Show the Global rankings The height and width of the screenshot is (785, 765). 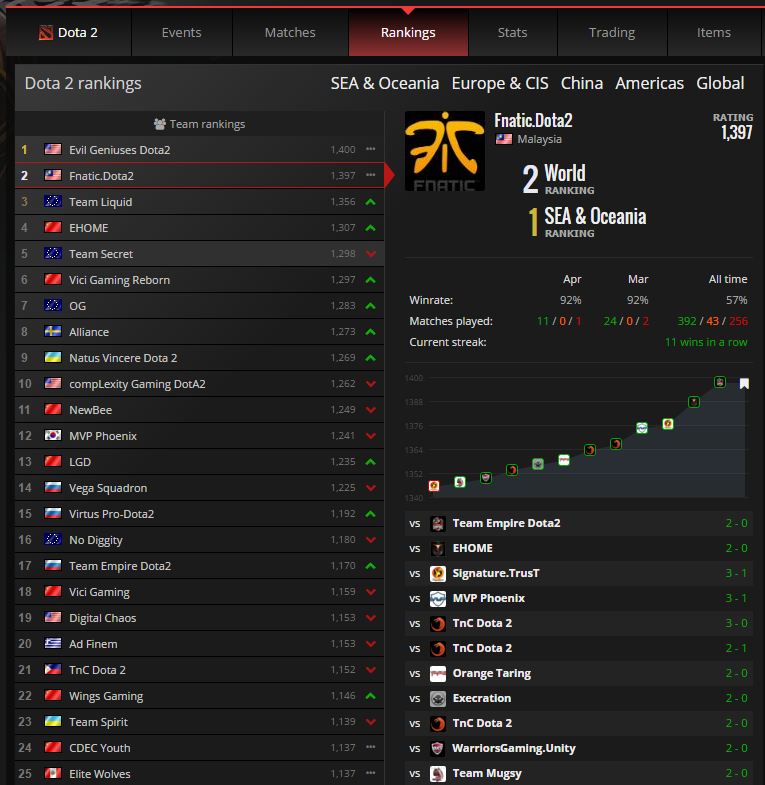(x=720, y=83)
